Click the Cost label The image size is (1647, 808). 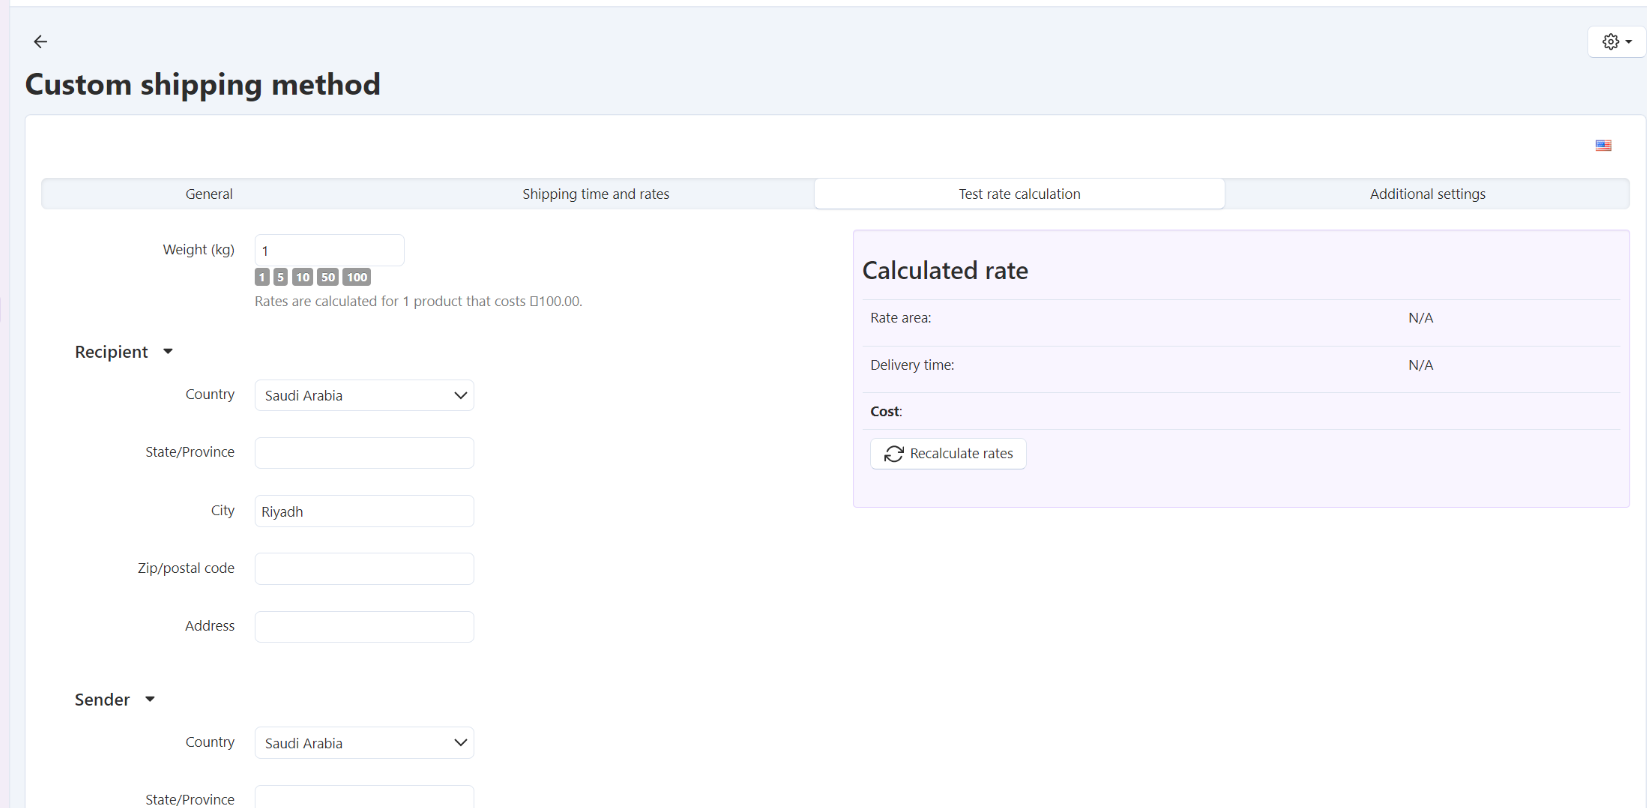(886, 411)
